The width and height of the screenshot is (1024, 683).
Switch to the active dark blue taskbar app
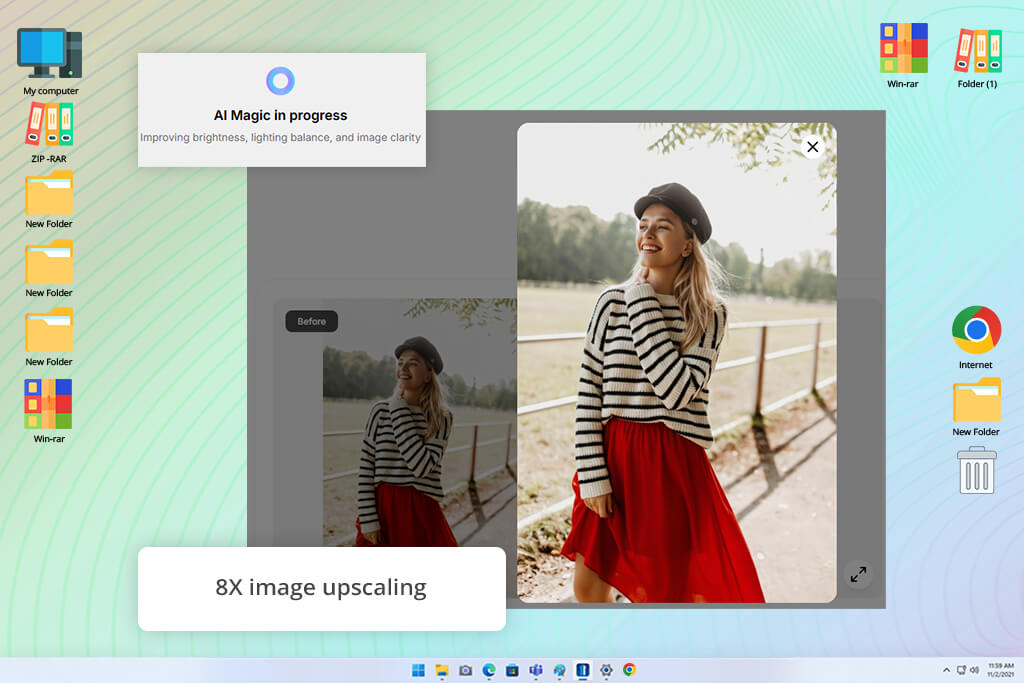[583, 670]
